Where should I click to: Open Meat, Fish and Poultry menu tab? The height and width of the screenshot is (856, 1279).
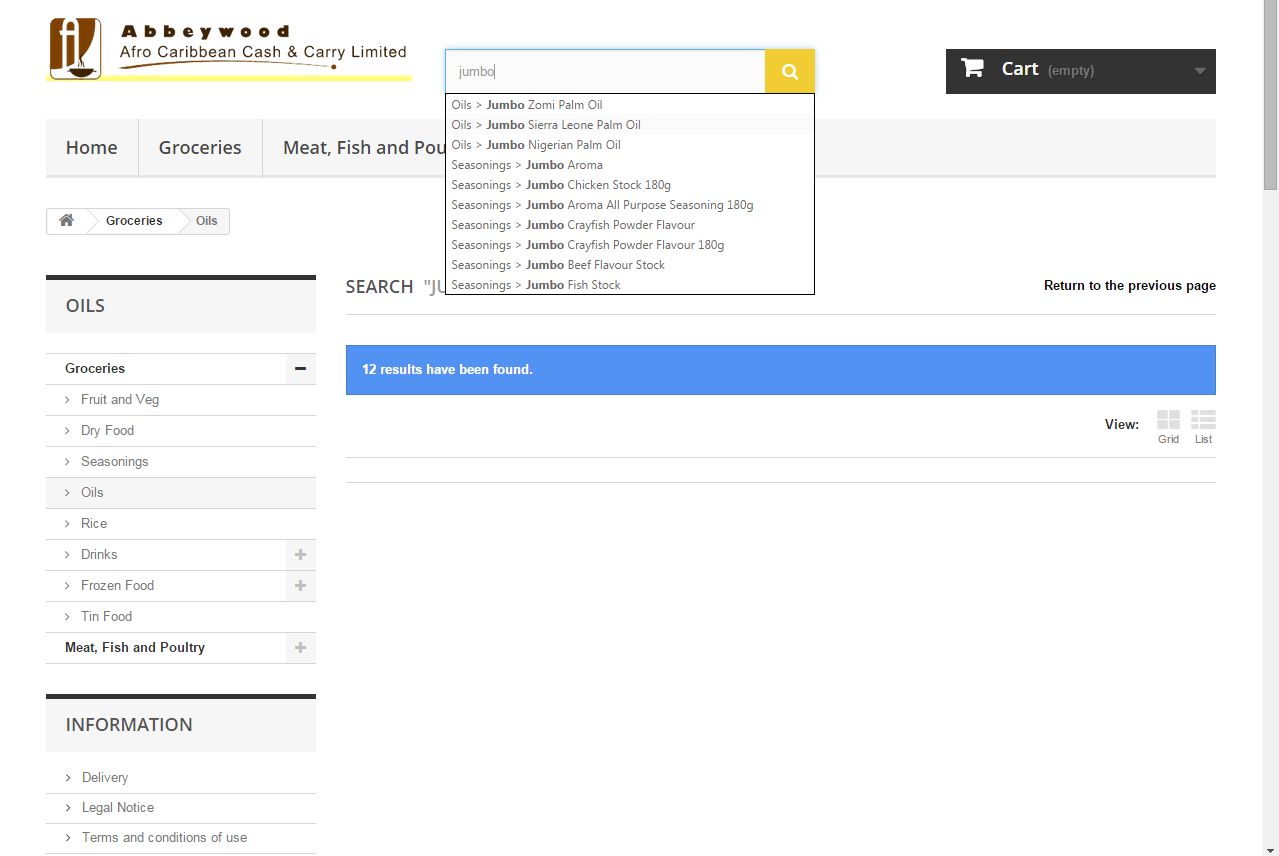tap(364, 147)
